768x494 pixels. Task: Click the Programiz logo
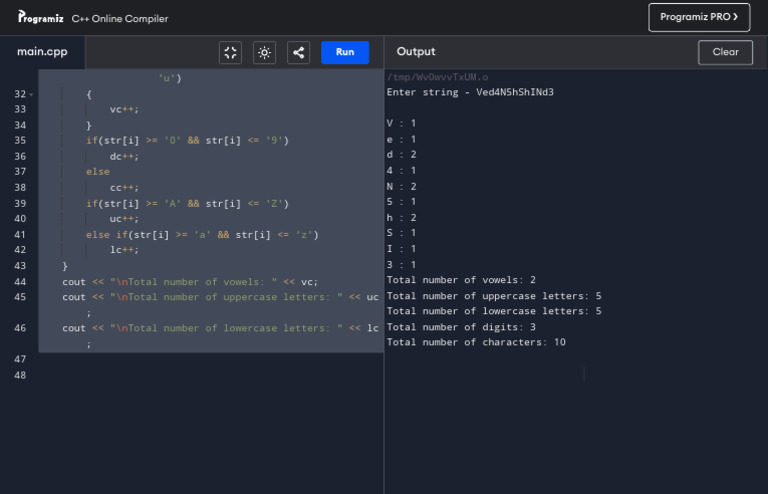(x=41, y=17)
